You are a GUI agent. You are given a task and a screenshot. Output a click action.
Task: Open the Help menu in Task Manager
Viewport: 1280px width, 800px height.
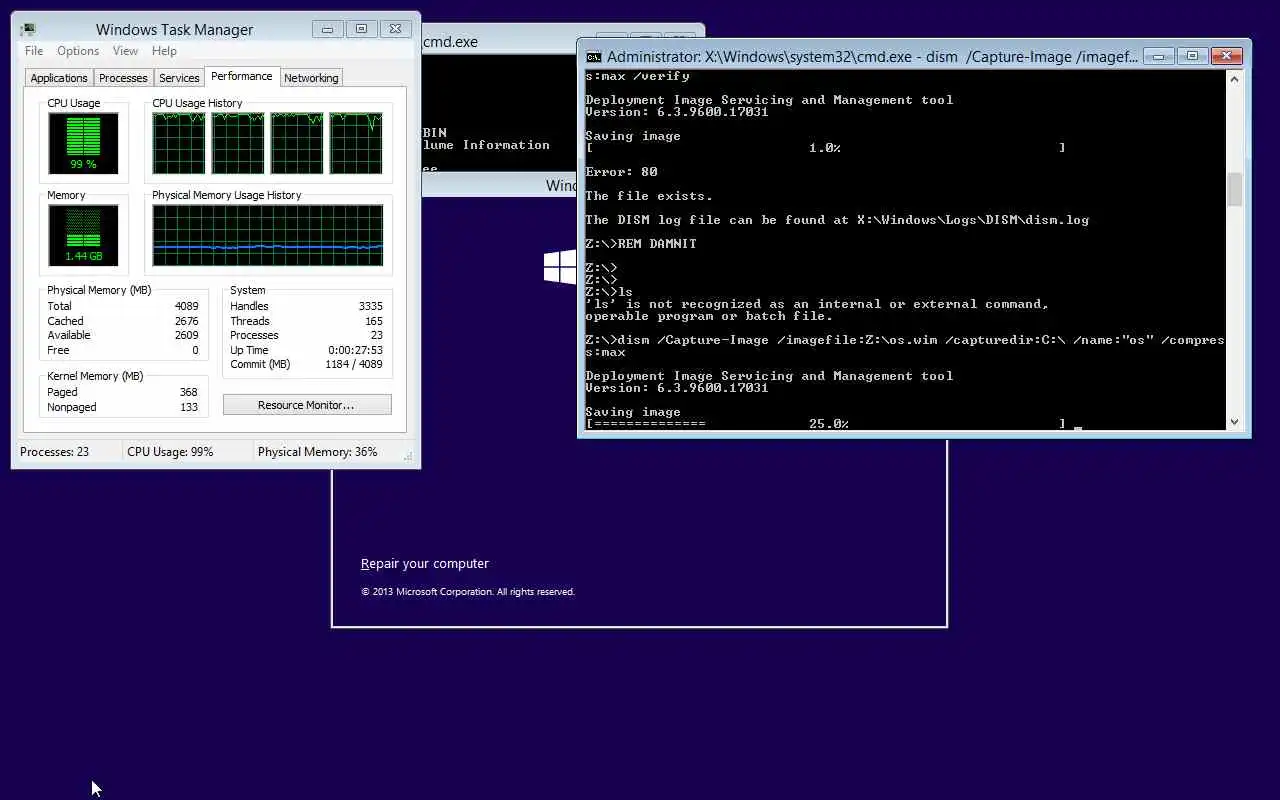pos(164,51)
